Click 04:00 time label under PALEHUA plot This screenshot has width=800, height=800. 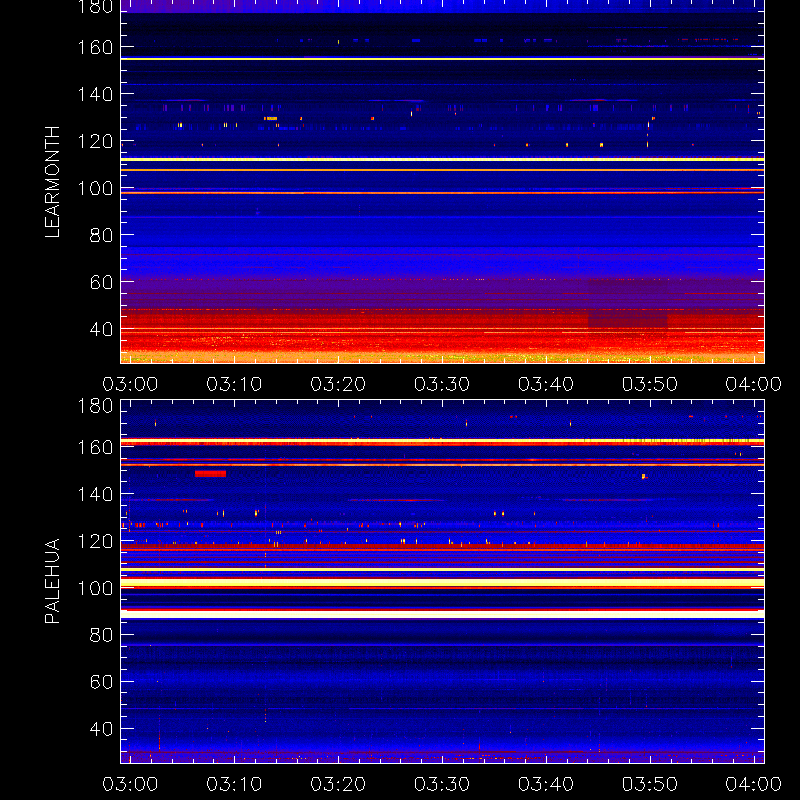coord(754,784)
